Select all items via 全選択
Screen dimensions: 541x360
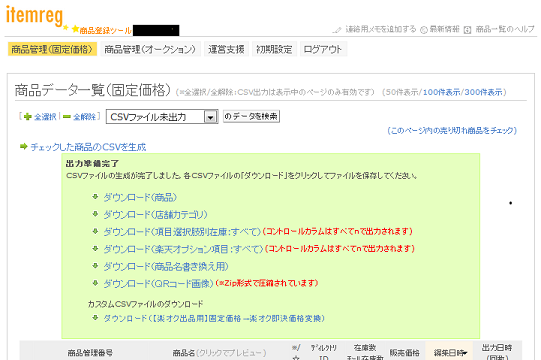[x=45, y=117]
